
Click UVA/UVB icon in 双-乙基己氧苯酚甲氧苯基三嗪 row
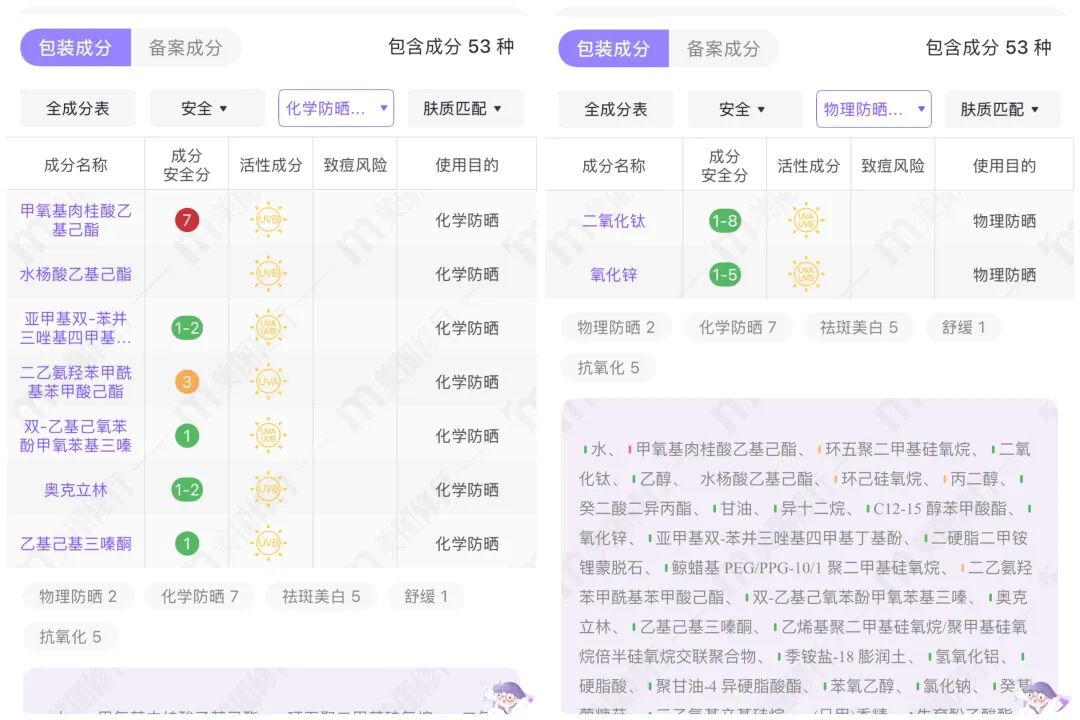(269, 435)
